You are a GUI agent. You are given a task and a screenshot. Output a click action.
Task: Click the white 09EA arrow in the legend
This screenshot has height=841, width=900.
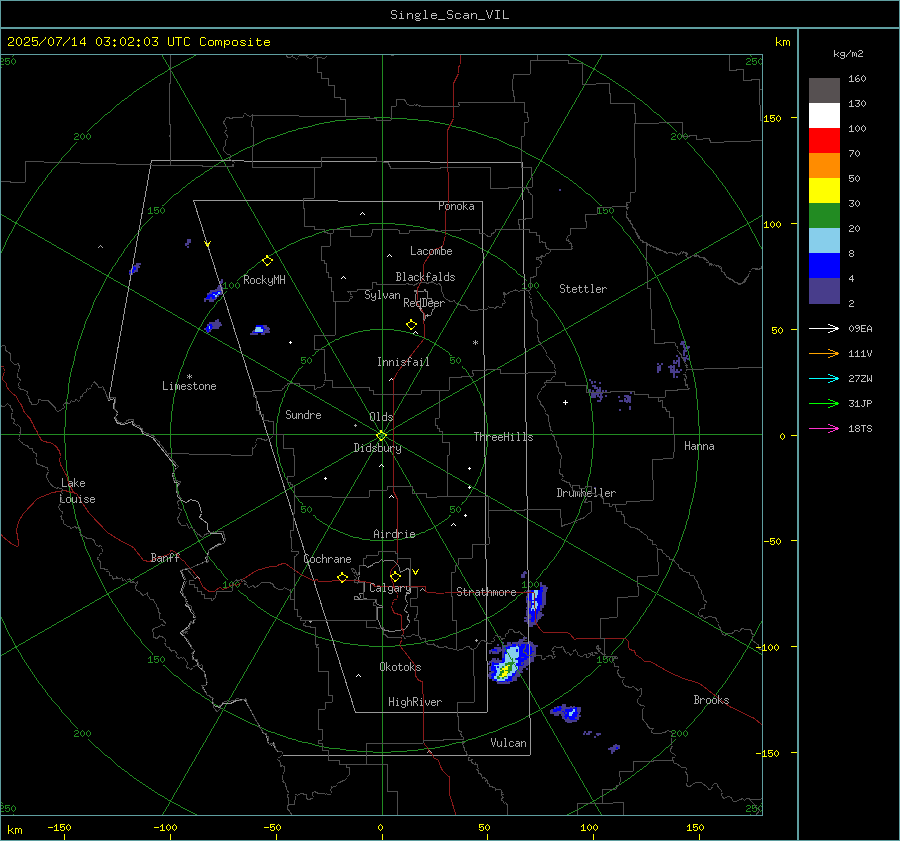point(824,329)
